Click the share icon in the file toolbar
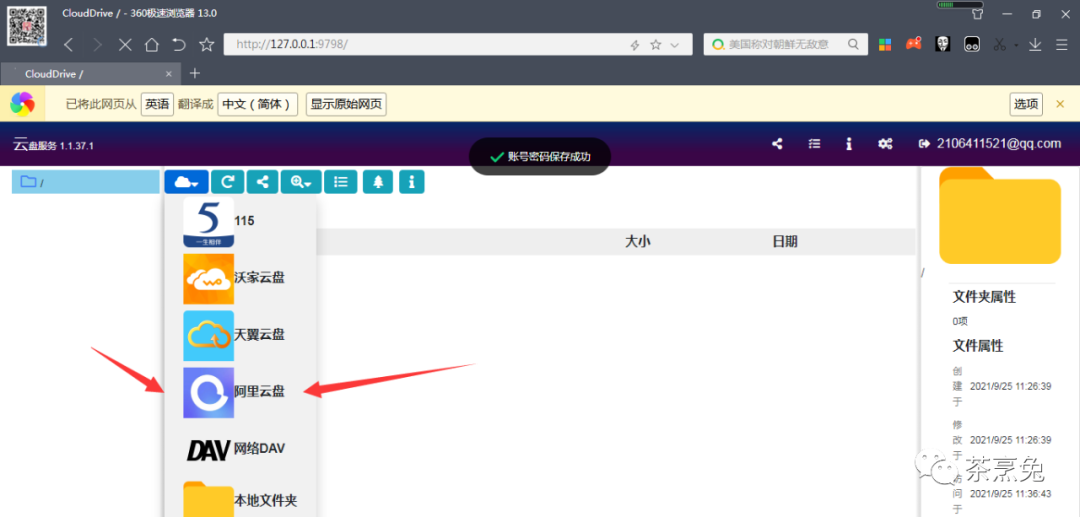The image size is (1080, 517). coord(262,182)
